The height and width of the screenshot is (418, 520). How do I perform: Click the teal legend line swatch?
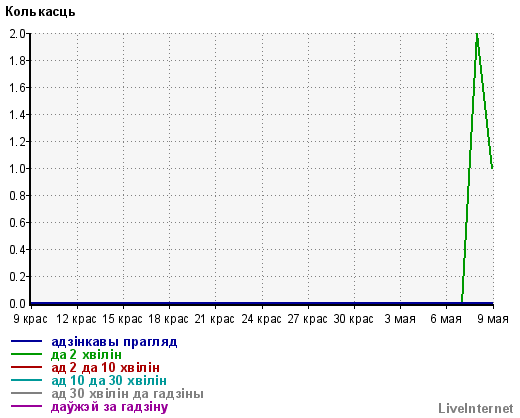coord(26,380)
